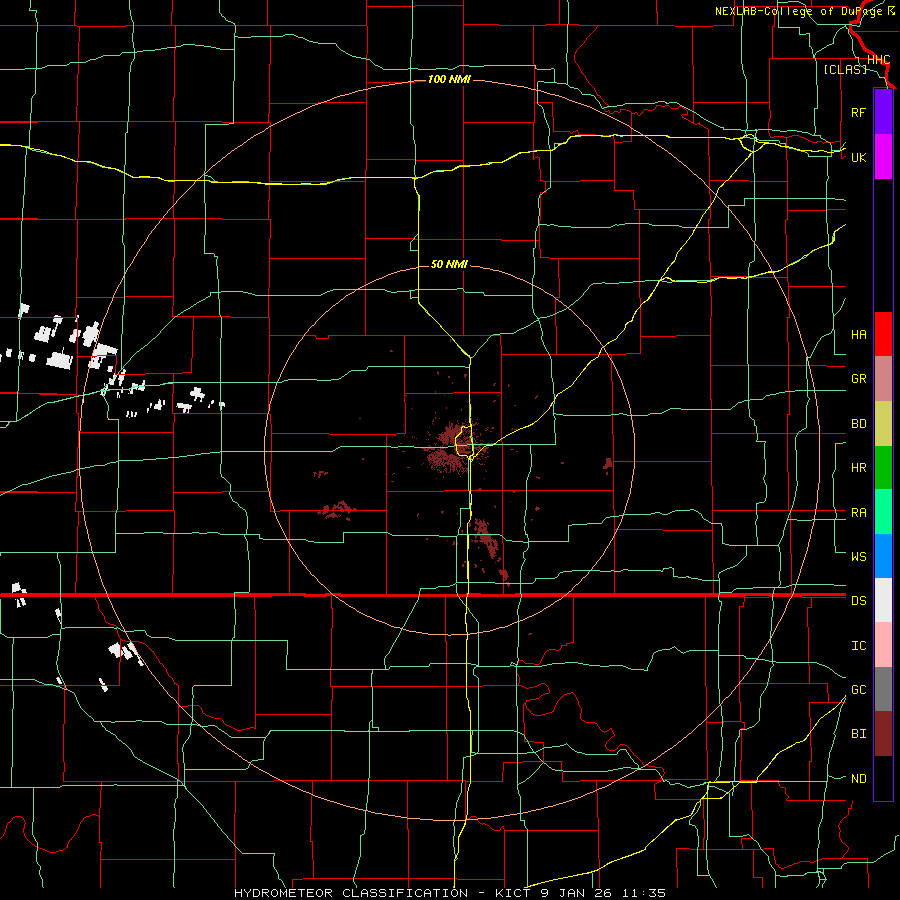Click the HR legend label
Screen dimensions: 900x900
coord(858,468)
